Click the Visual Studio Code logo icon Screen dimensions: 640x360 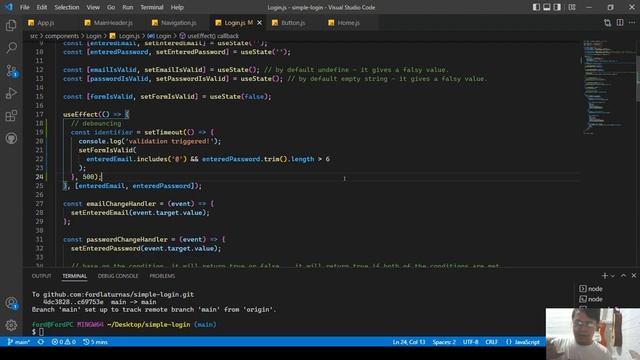click(x=9, y=7)
